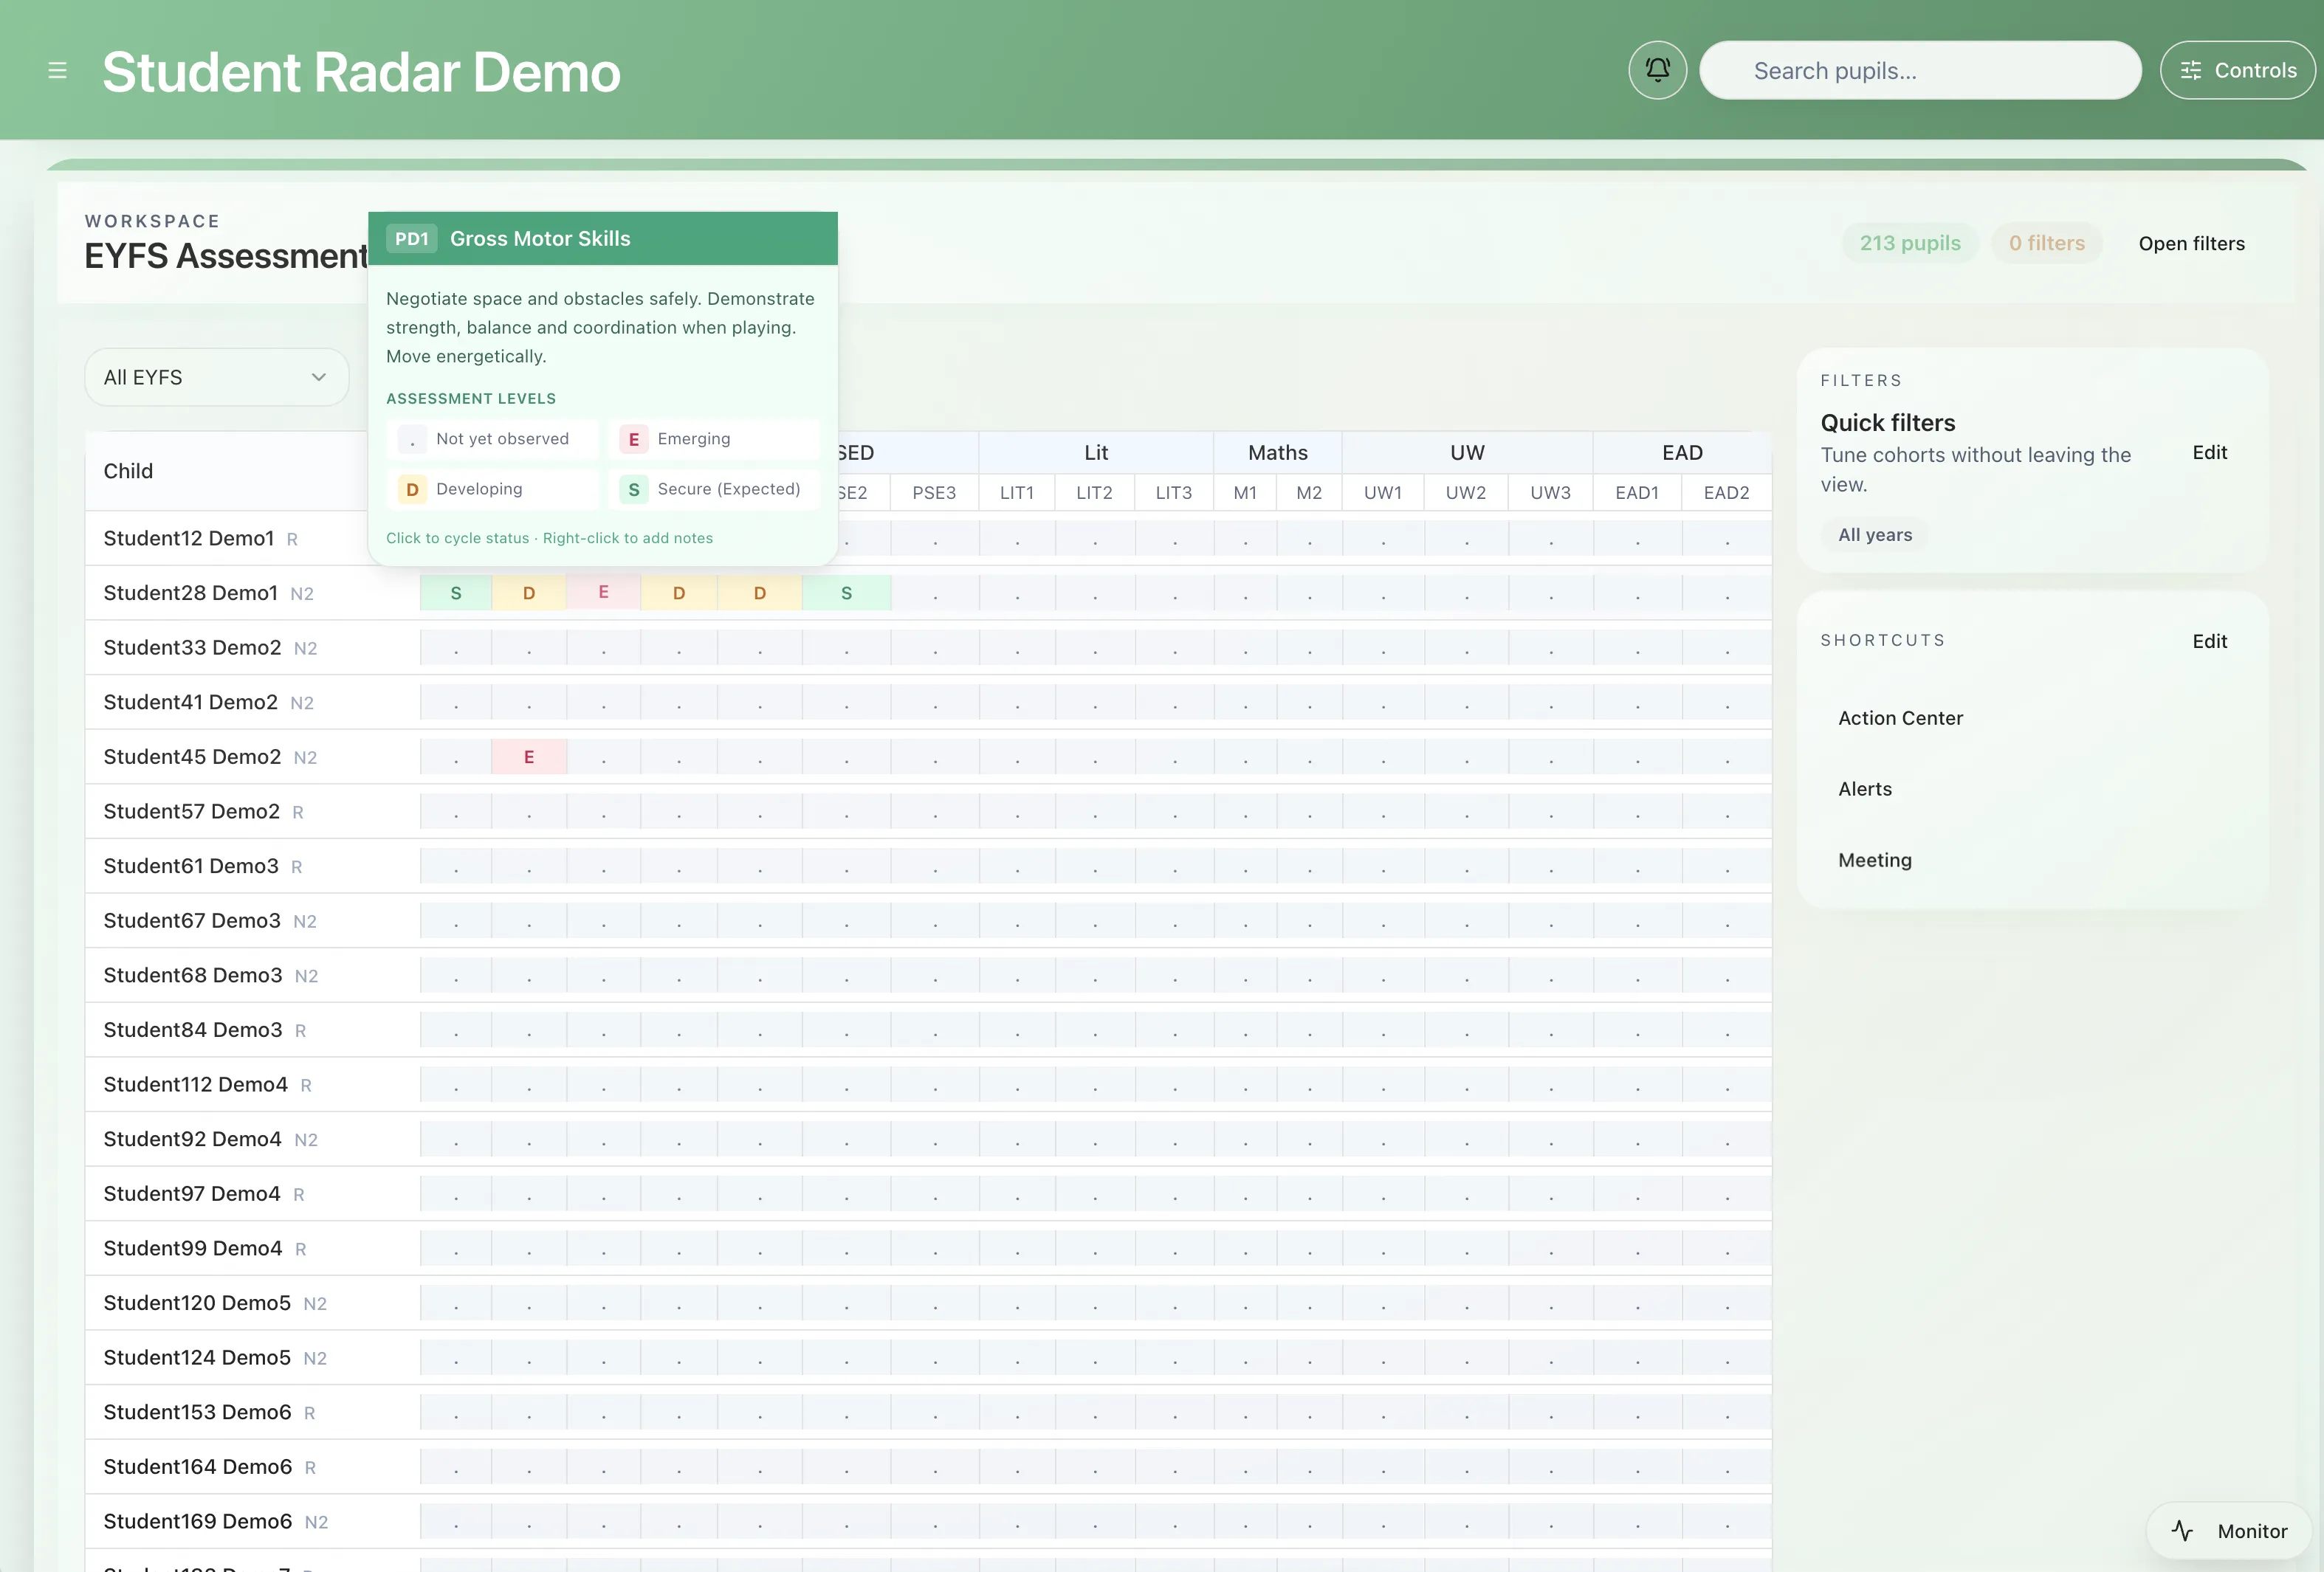Click the Secure S level badge

633,490
